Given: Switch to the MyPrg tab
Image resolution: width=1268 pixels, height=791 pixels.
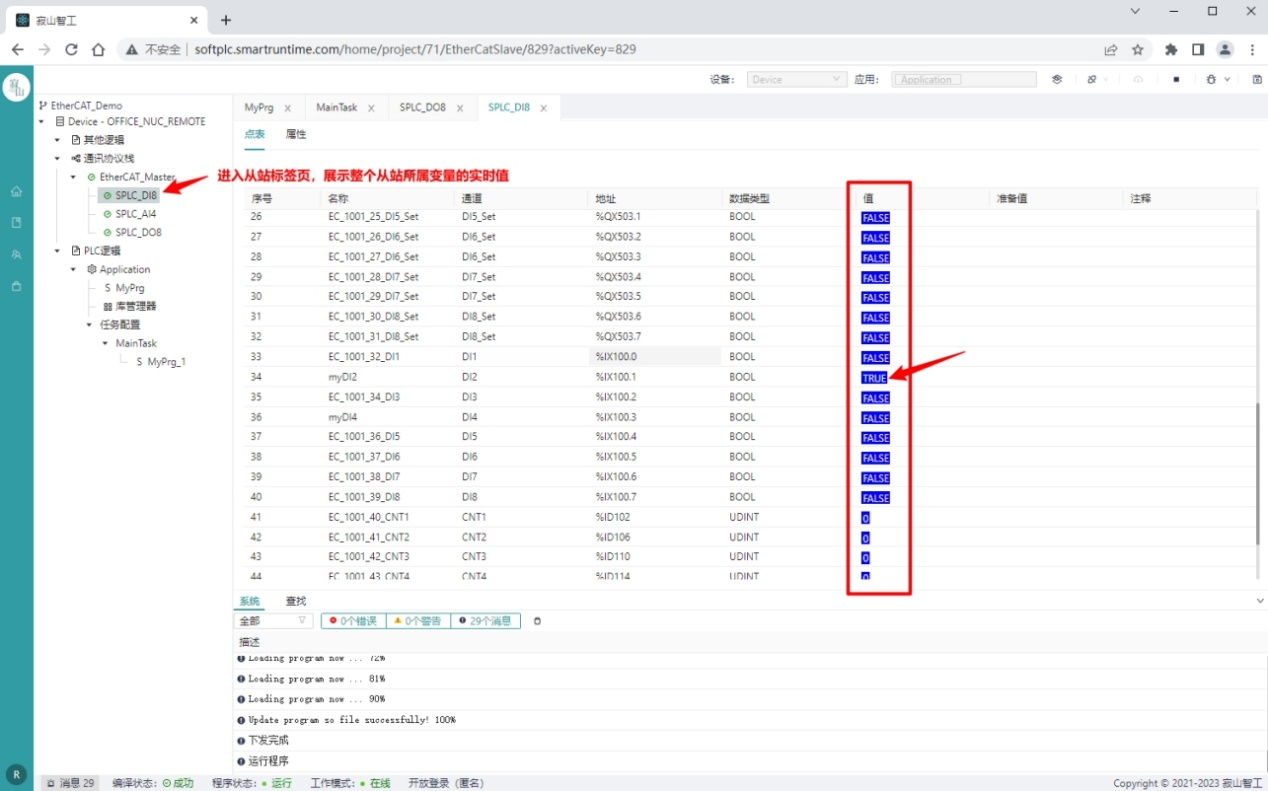Looking at the screenshot, I should click(259, 107).
